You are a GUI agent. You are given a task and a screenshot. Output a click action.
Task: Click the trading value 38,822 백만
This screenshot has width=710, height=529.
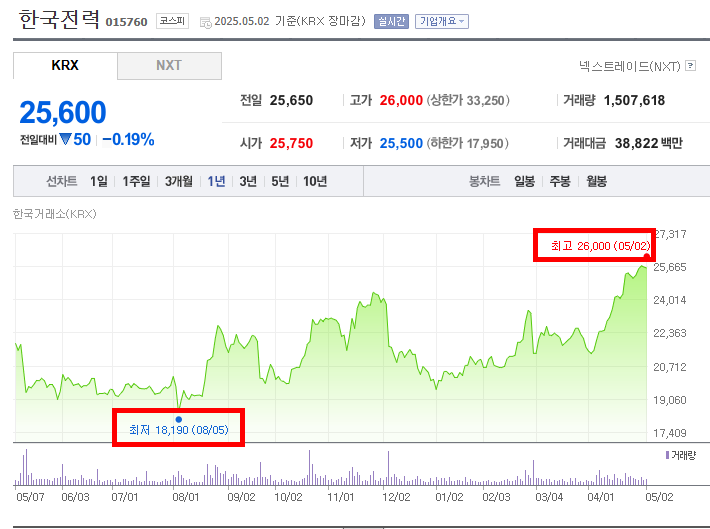coord(648,143)
